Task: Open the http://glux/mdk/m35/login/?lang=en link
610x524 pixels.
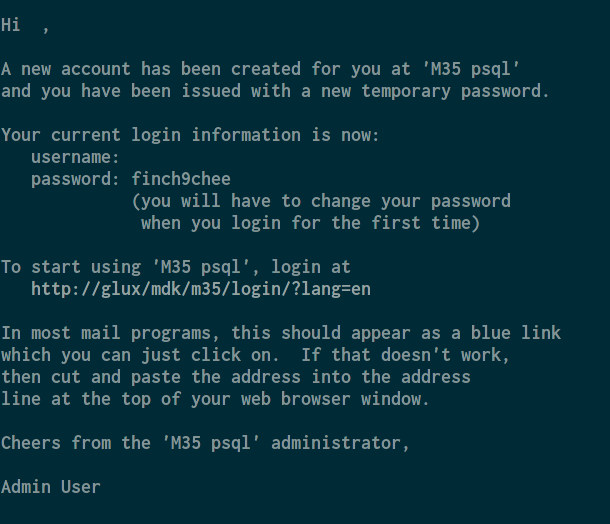Action: click(x=201, y=289)
